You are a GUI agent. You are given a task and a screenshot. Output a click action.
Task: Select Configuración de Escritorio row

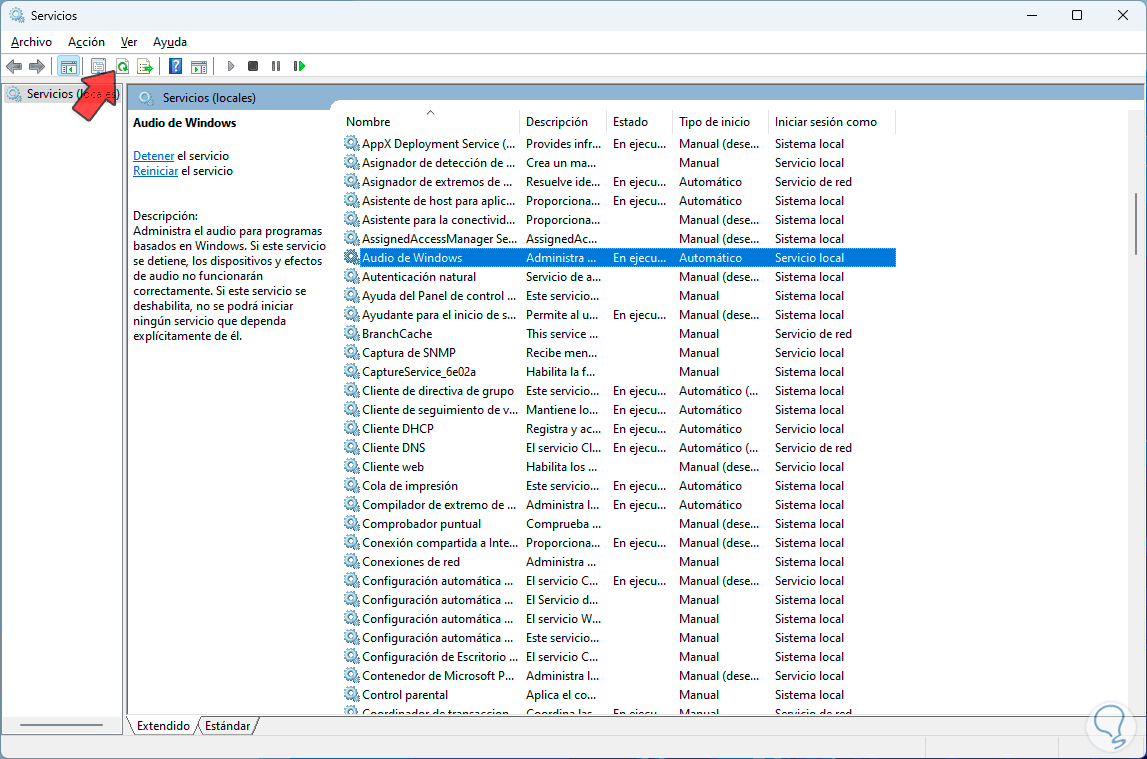coord(619,657)
